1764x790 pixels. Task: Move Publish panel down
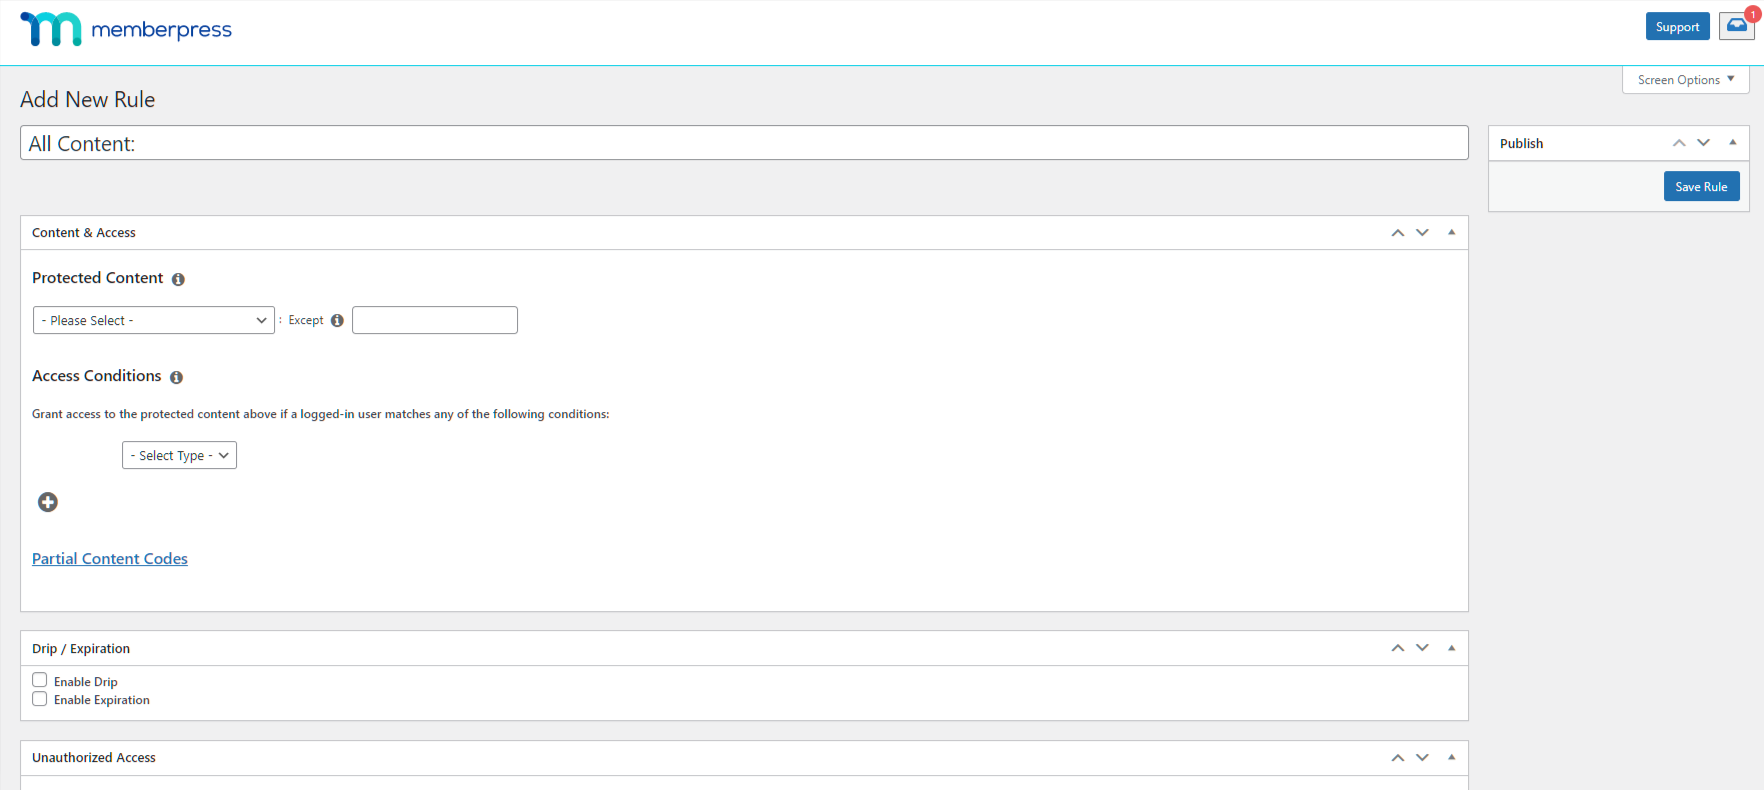tap(1704, 143)
